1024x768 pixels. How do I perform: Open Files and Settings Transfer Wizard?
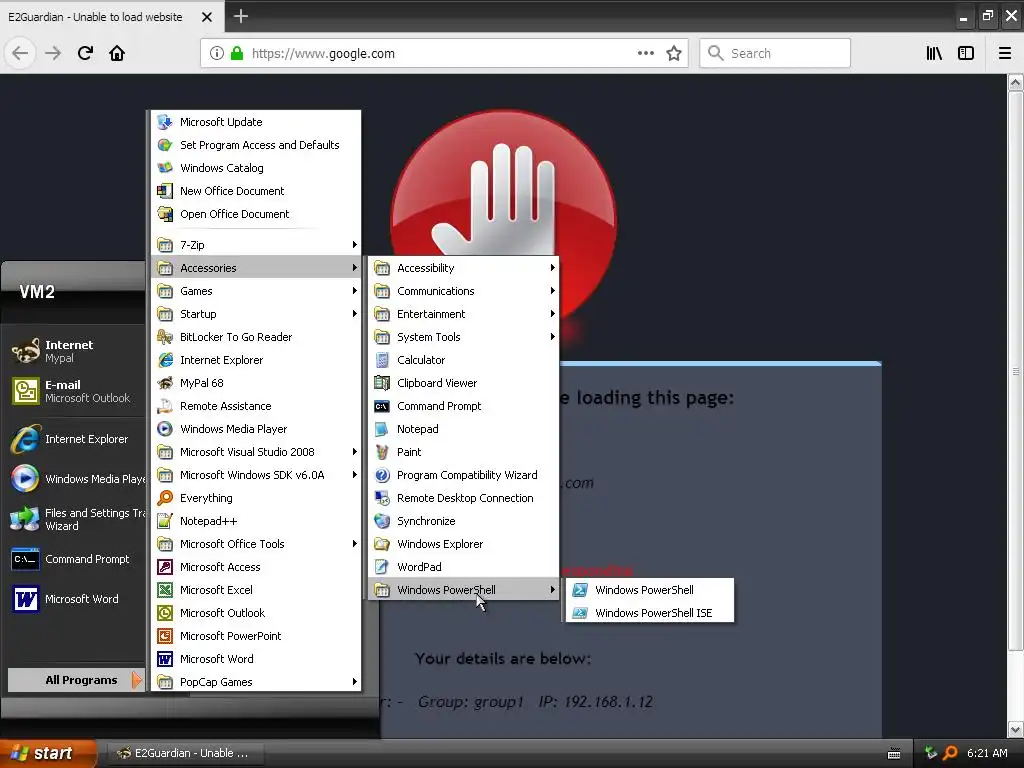point(76,519)
